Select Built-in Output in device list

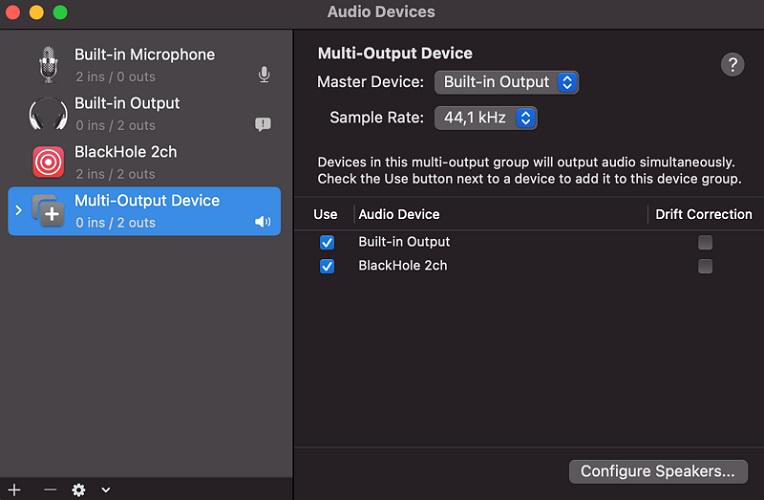point(144,114)
